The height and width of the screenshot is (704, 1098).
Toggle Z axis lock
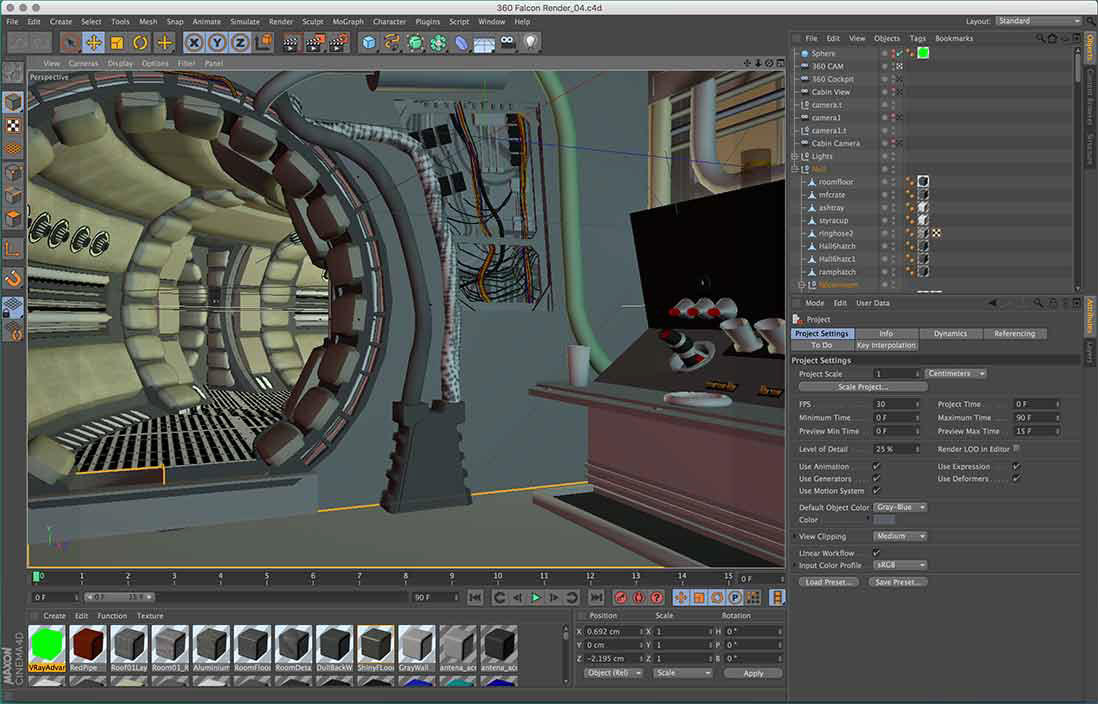pyautogui.click(x=240, y=43)
